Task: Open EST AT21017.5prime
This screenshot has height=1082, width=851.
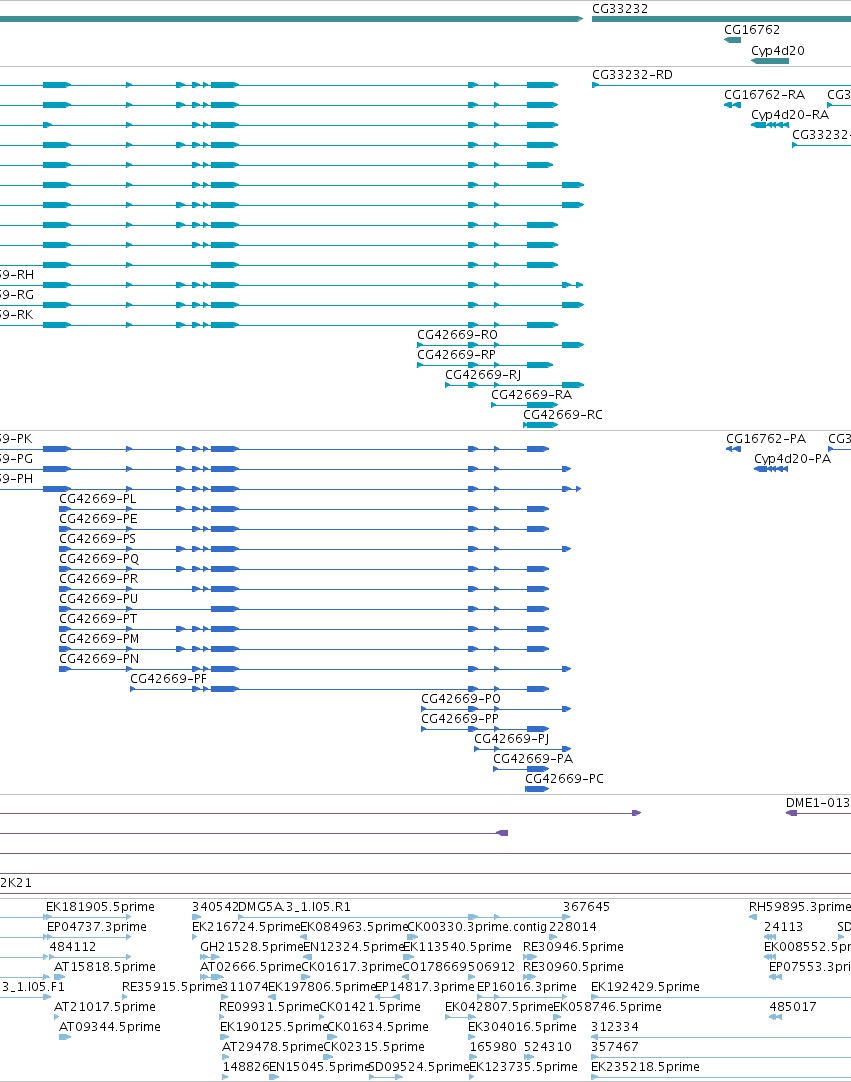Action: point(104,1007)
